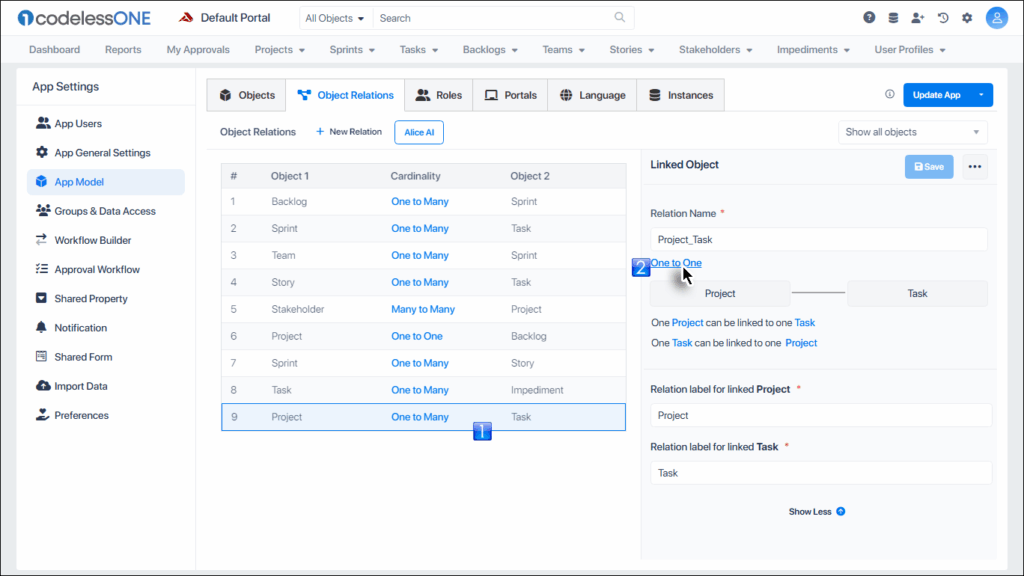Open the database stack icon in header
Viewport: 1024px width, 576px height.
pyautogui.click(x=893, y=18)
